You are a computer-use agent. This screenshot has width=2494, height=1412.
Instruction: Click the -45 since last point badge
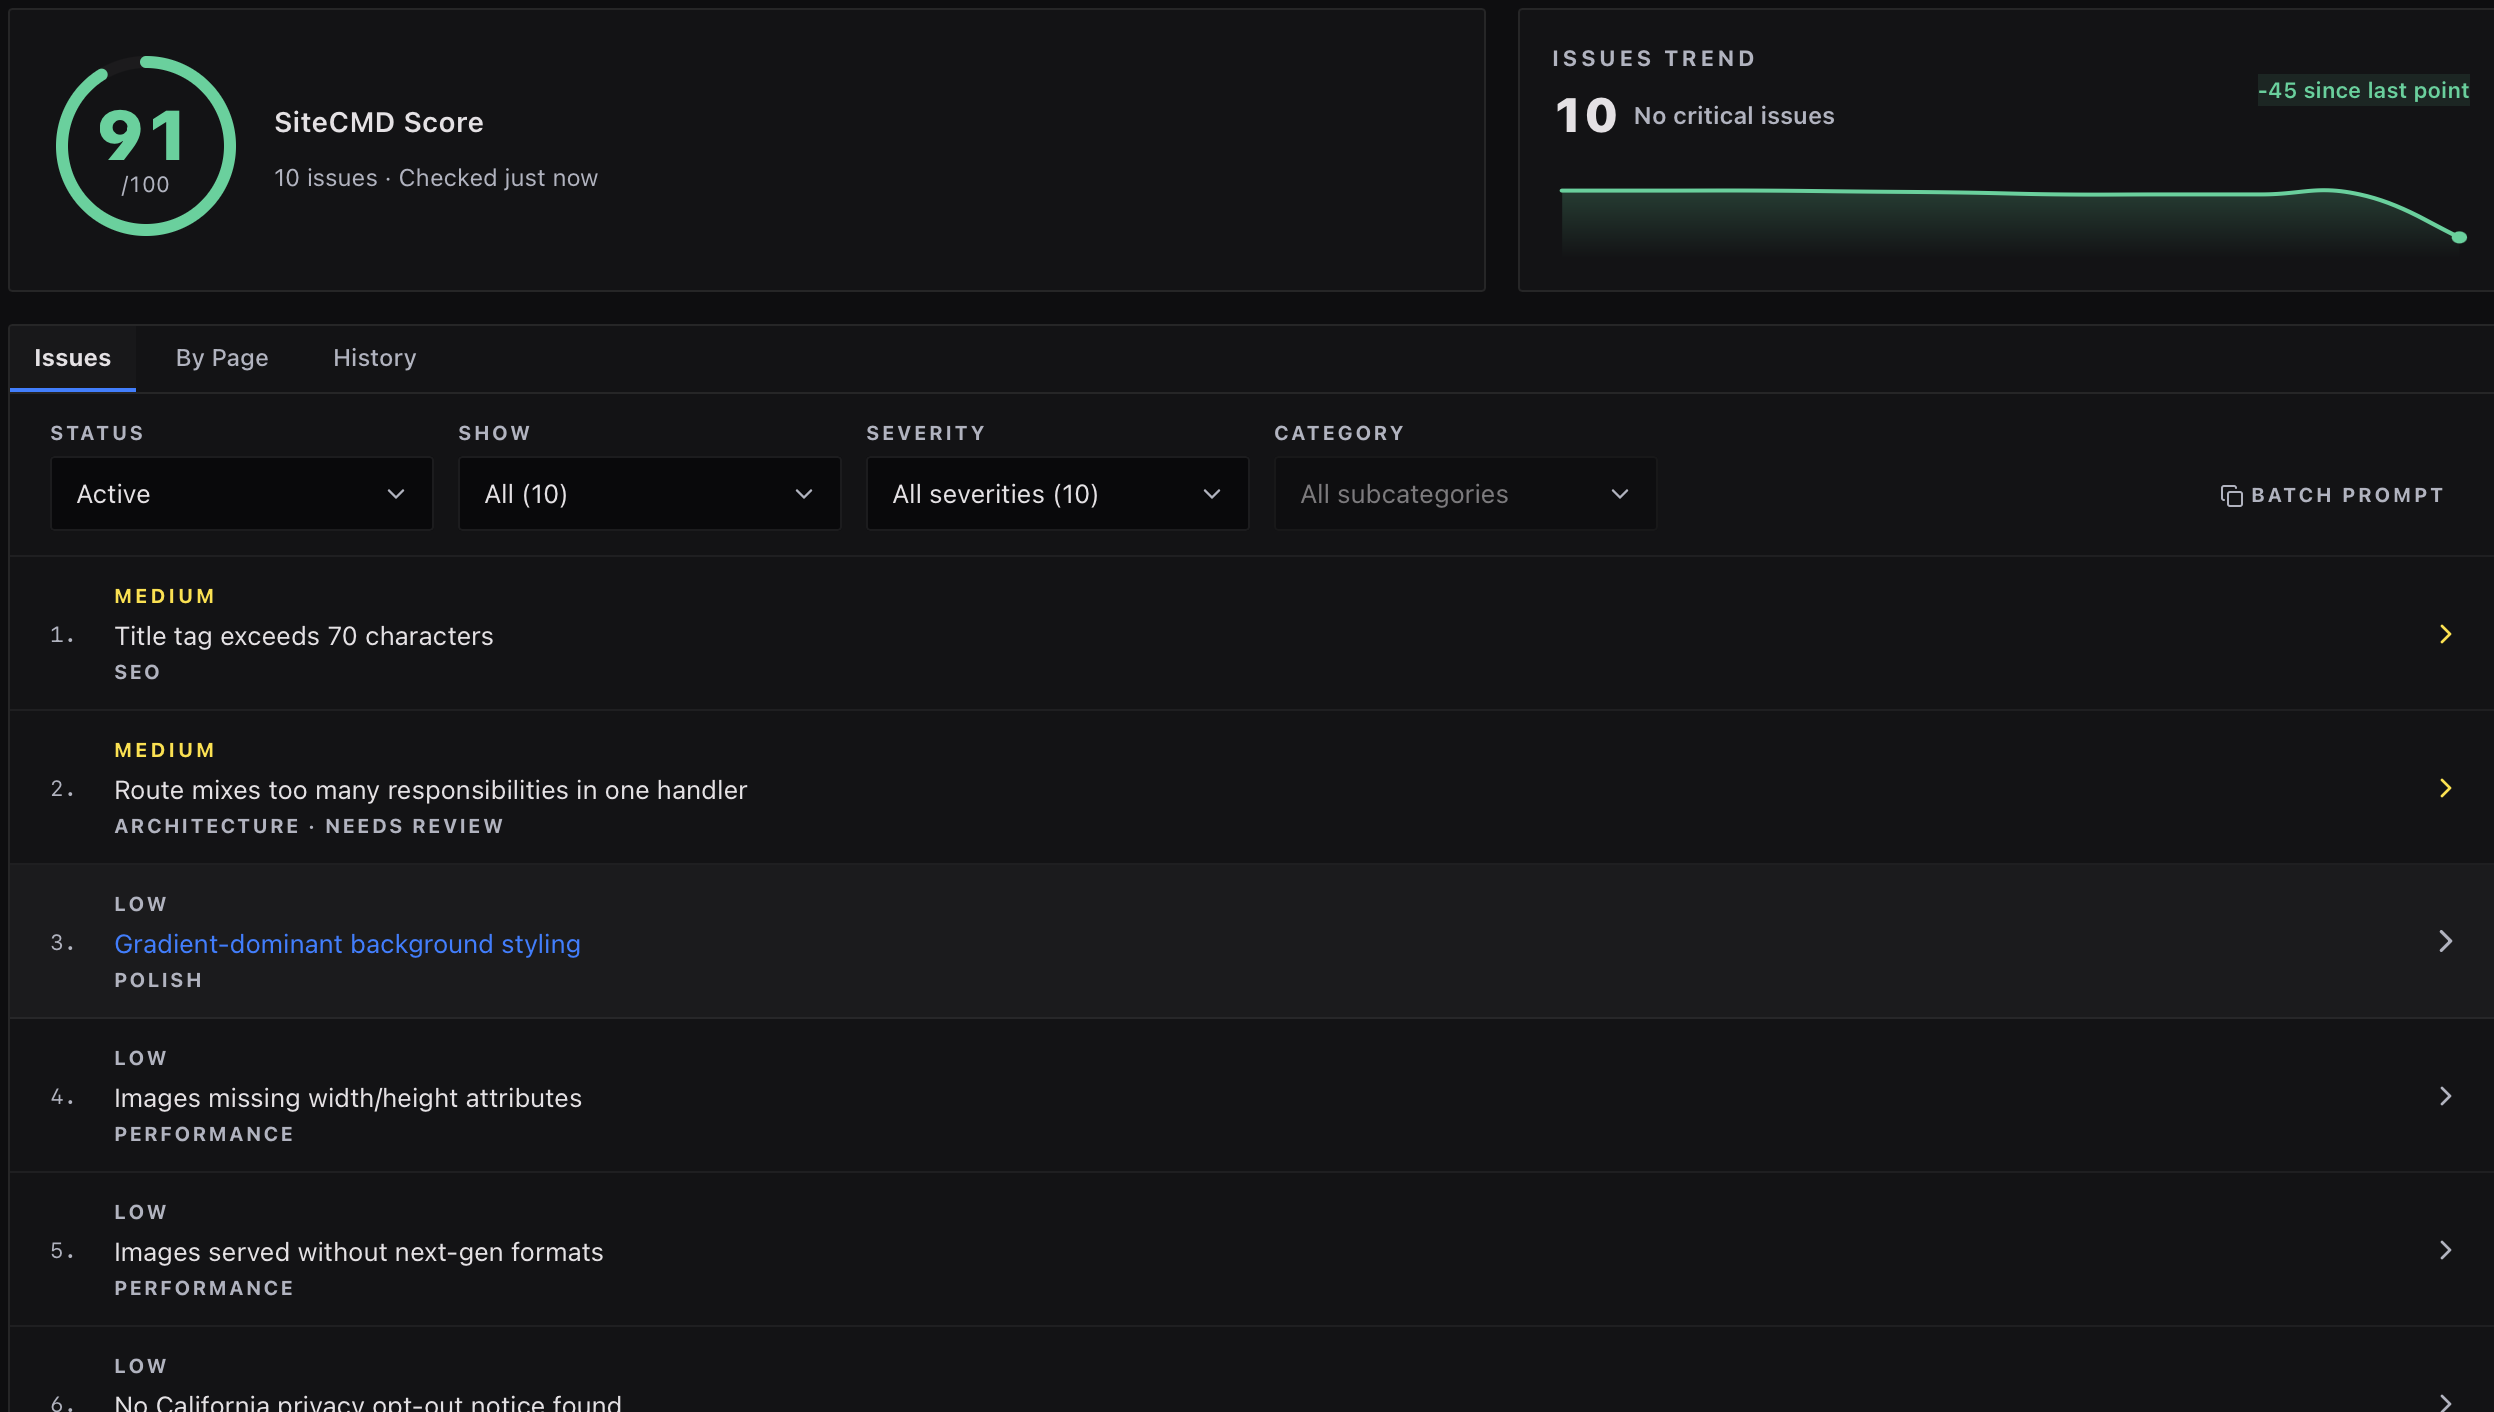pos(2363,90)
